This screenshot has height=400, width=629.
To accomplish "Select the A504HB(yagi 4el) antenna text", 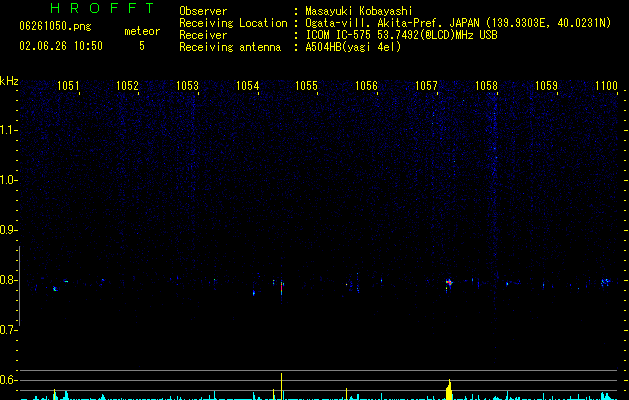I will (x=353, y=47).
